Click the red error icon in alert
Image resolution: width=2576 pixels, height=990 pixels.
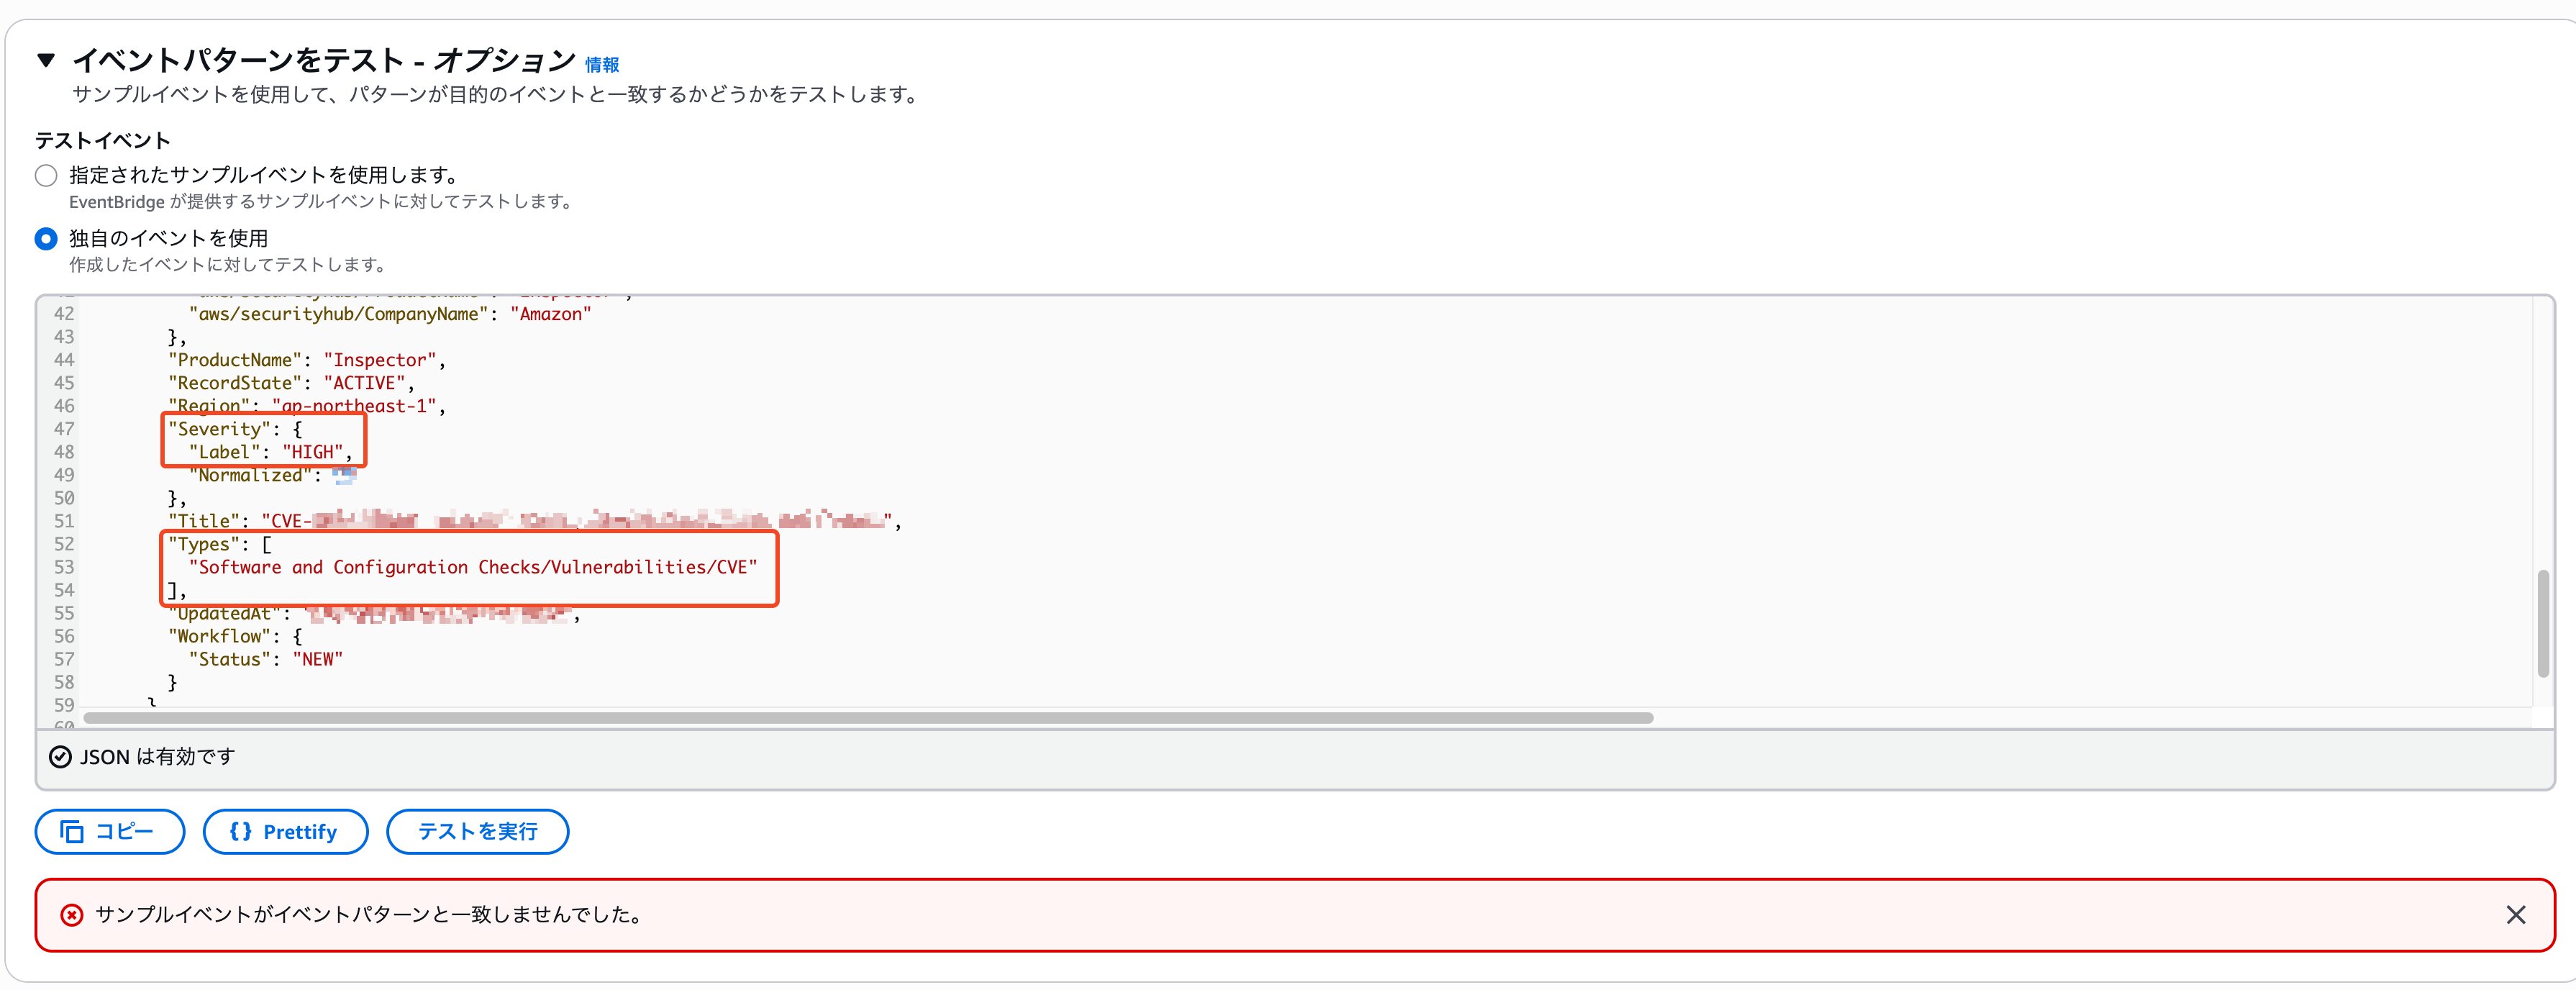(x=72, y=915)
